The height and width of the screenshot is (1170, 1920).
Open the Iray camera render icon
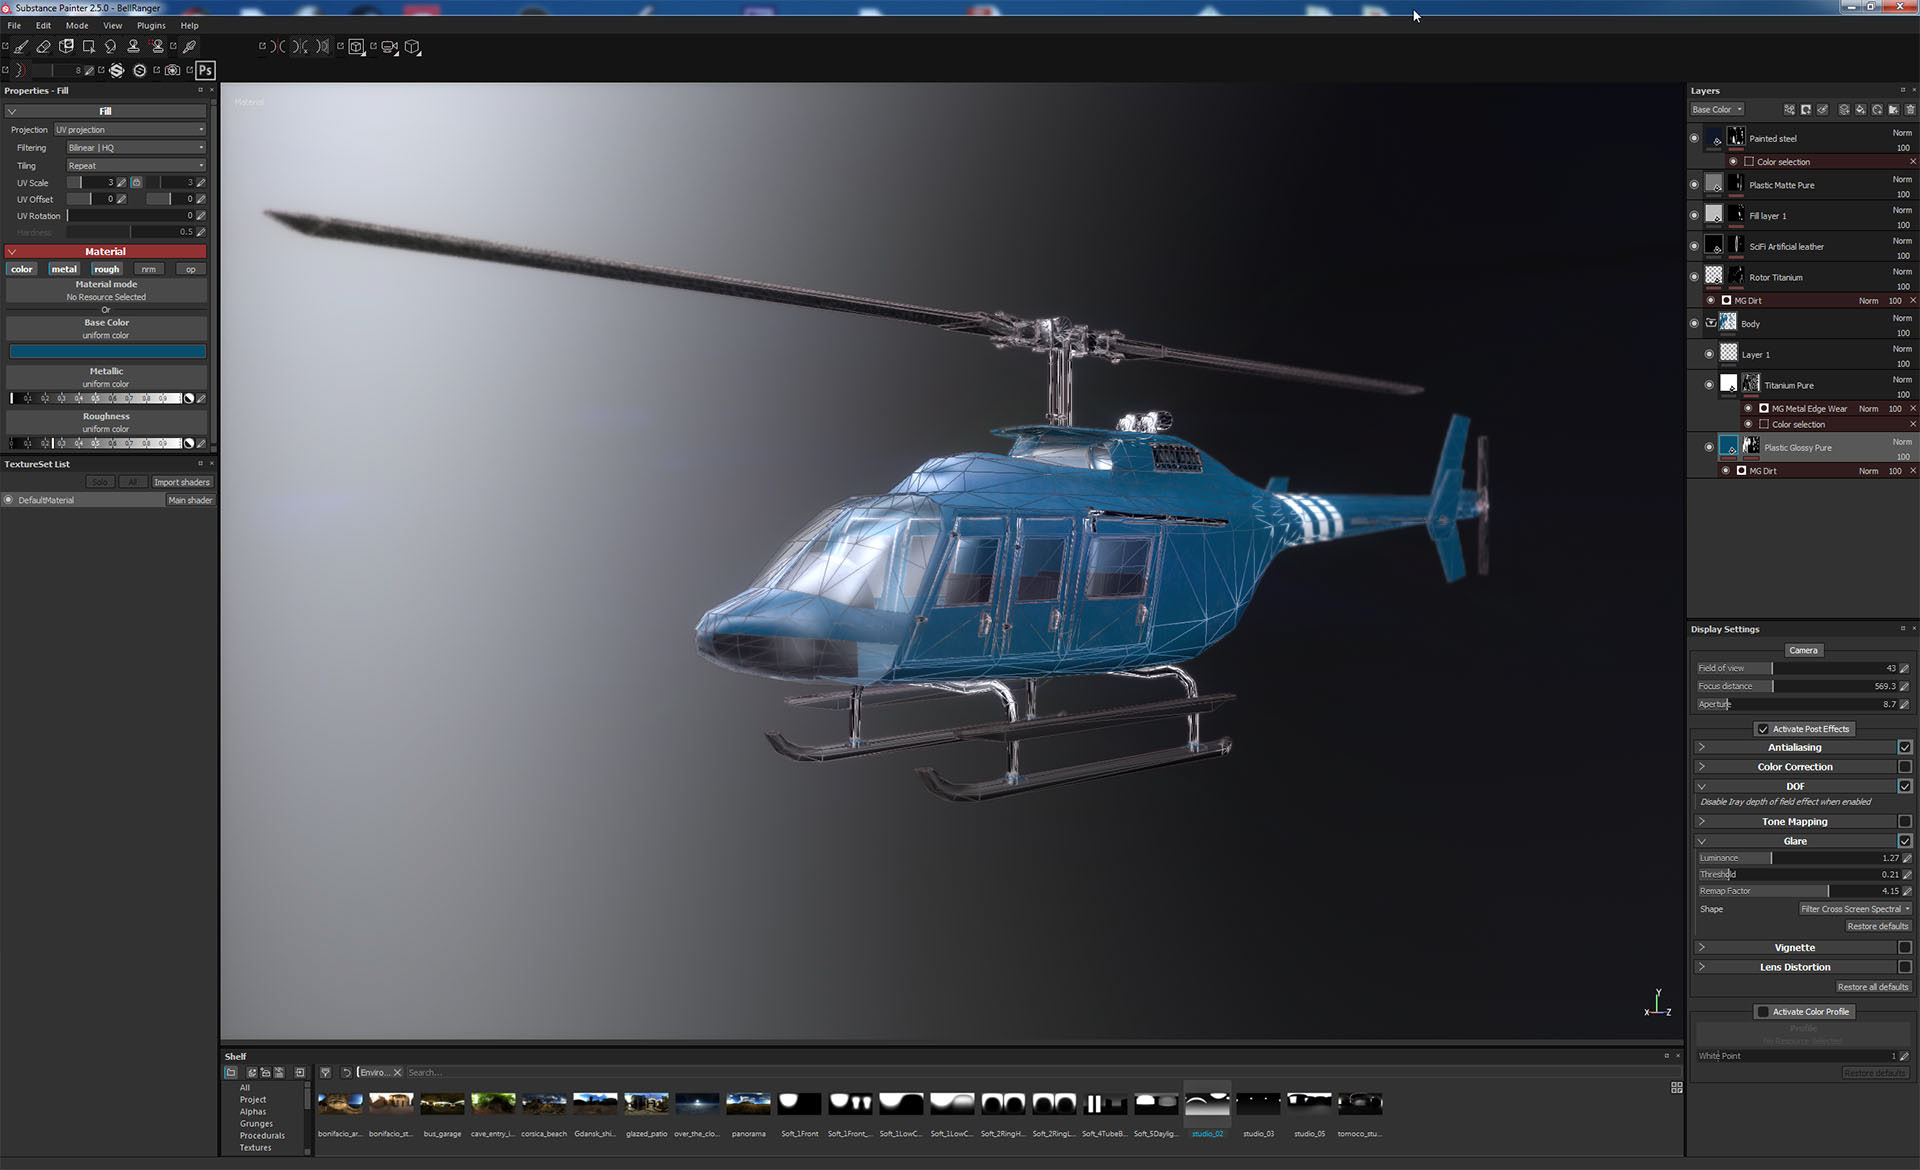click(x=173, y=70)
